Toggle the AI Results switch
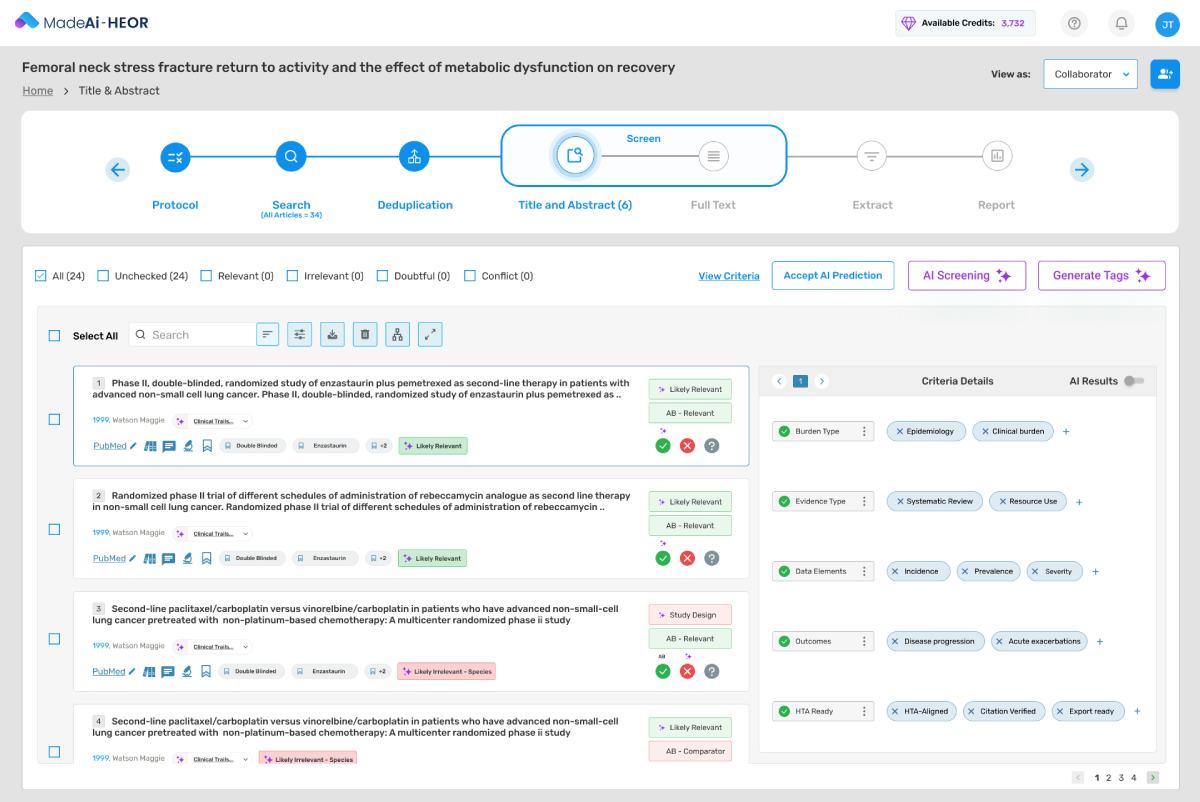Screen dimensions: 1200x802 [1133, 381]
